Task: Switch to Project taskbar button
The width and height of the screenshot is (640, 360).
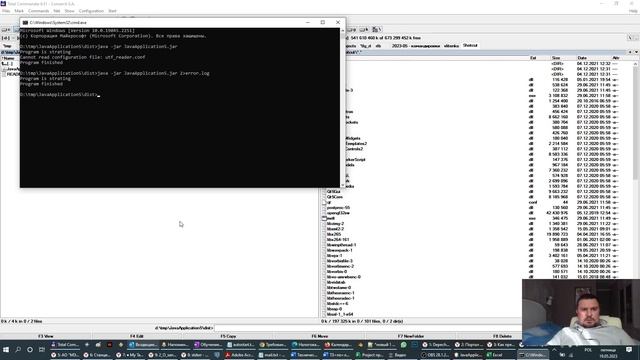Action: [369, 355]
